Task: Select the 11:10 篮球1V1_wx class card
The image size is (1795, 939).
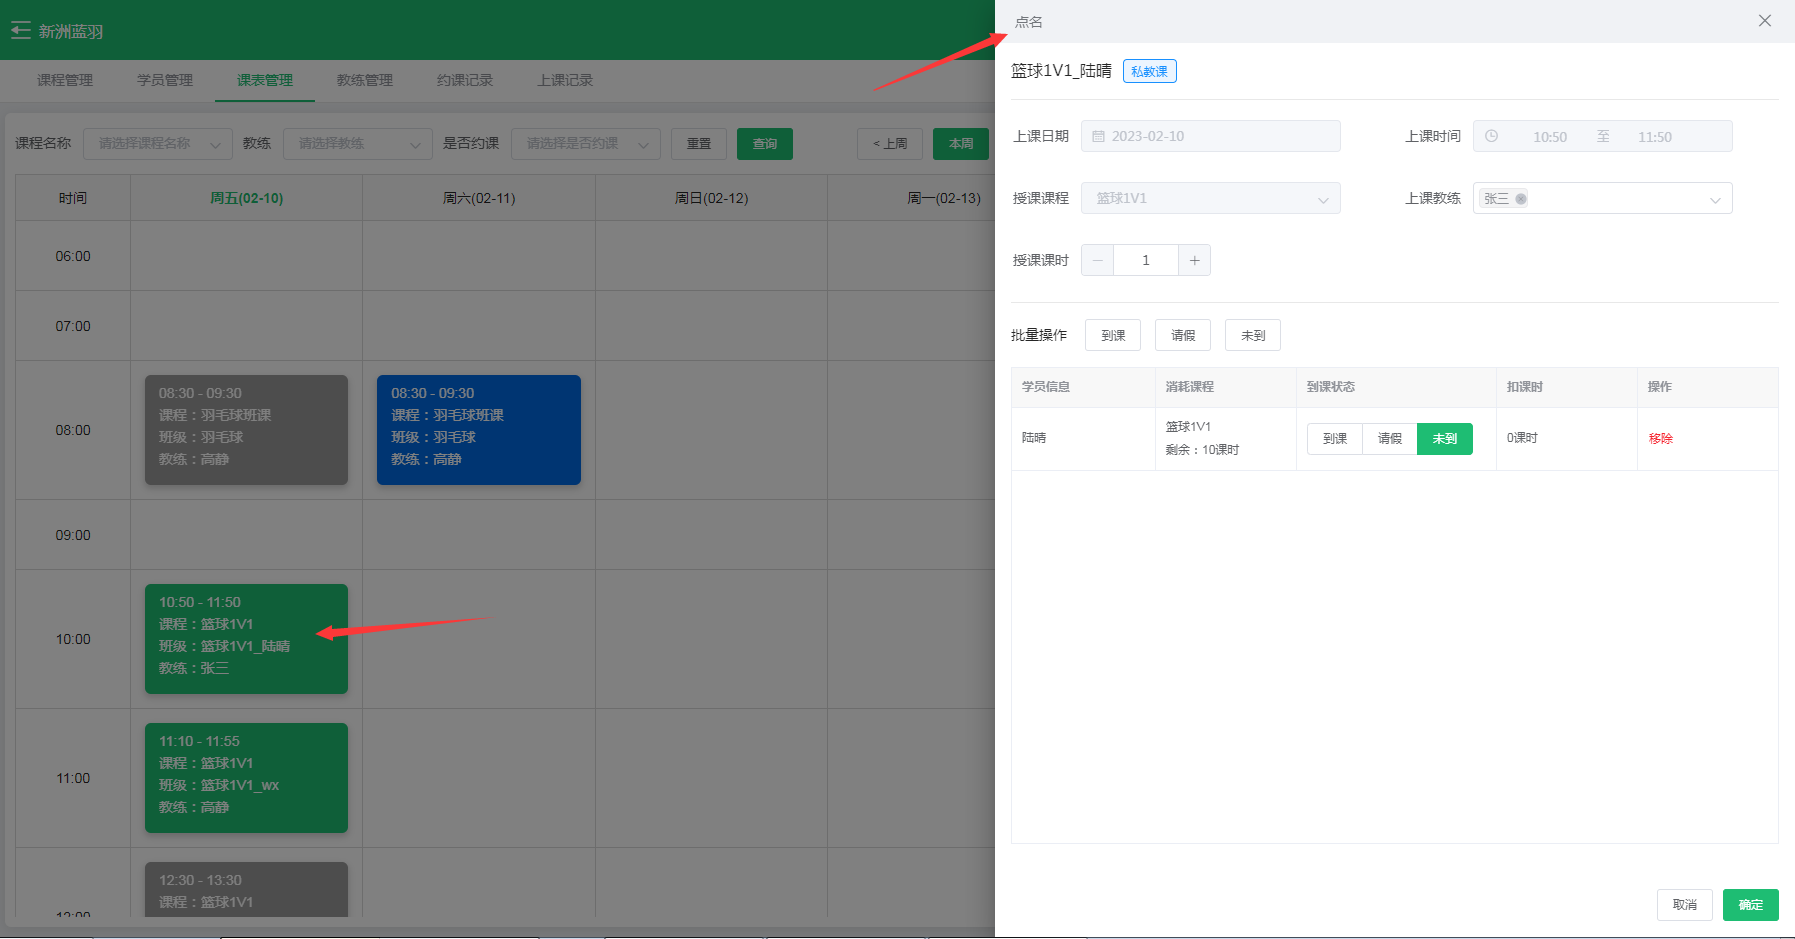Action: [x=246, y=778]
